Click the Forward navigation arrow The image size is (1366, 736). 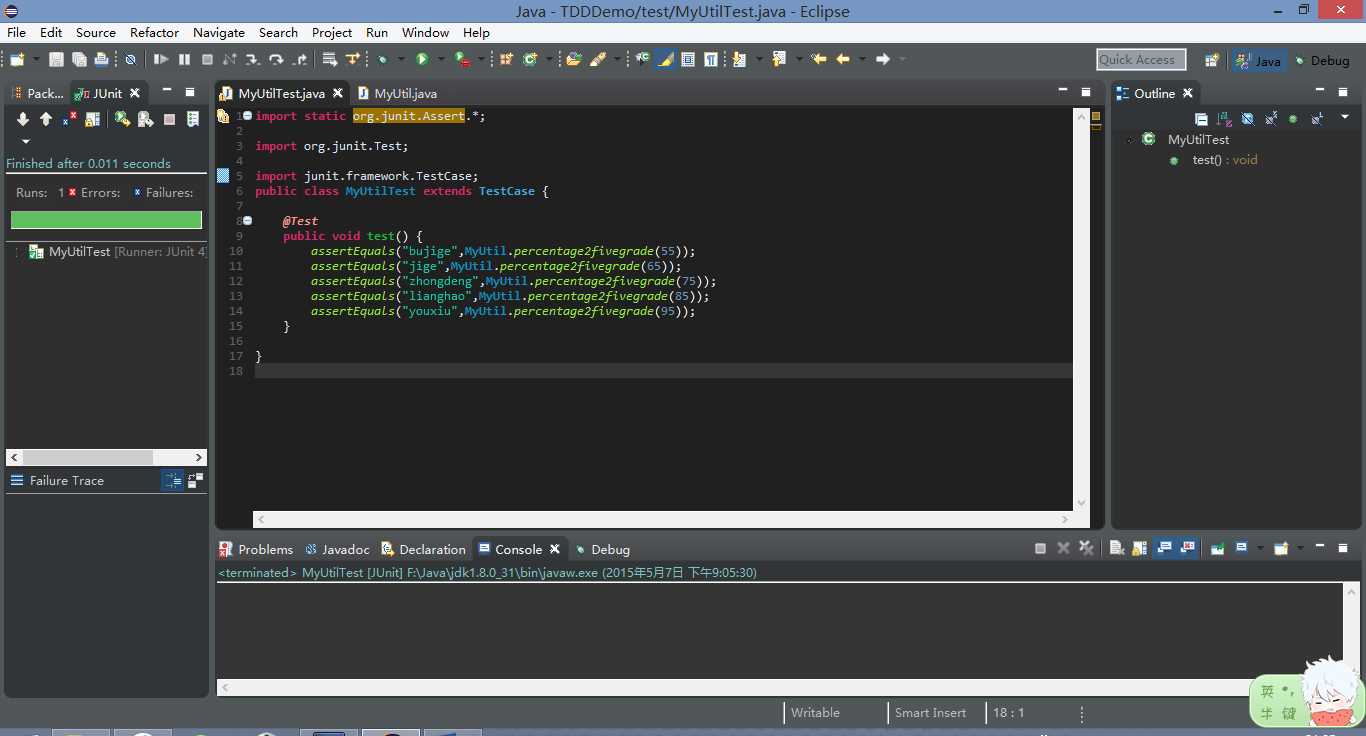pos(883,60)
